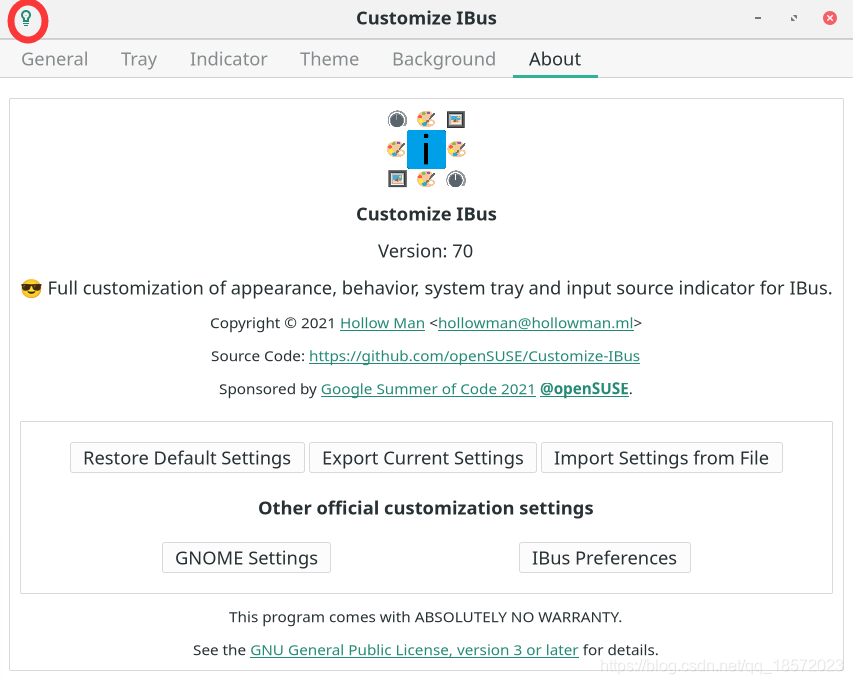Click the Customize IBus logo image
This screenshot has height=684, width=853.
(x=426, y=149)
